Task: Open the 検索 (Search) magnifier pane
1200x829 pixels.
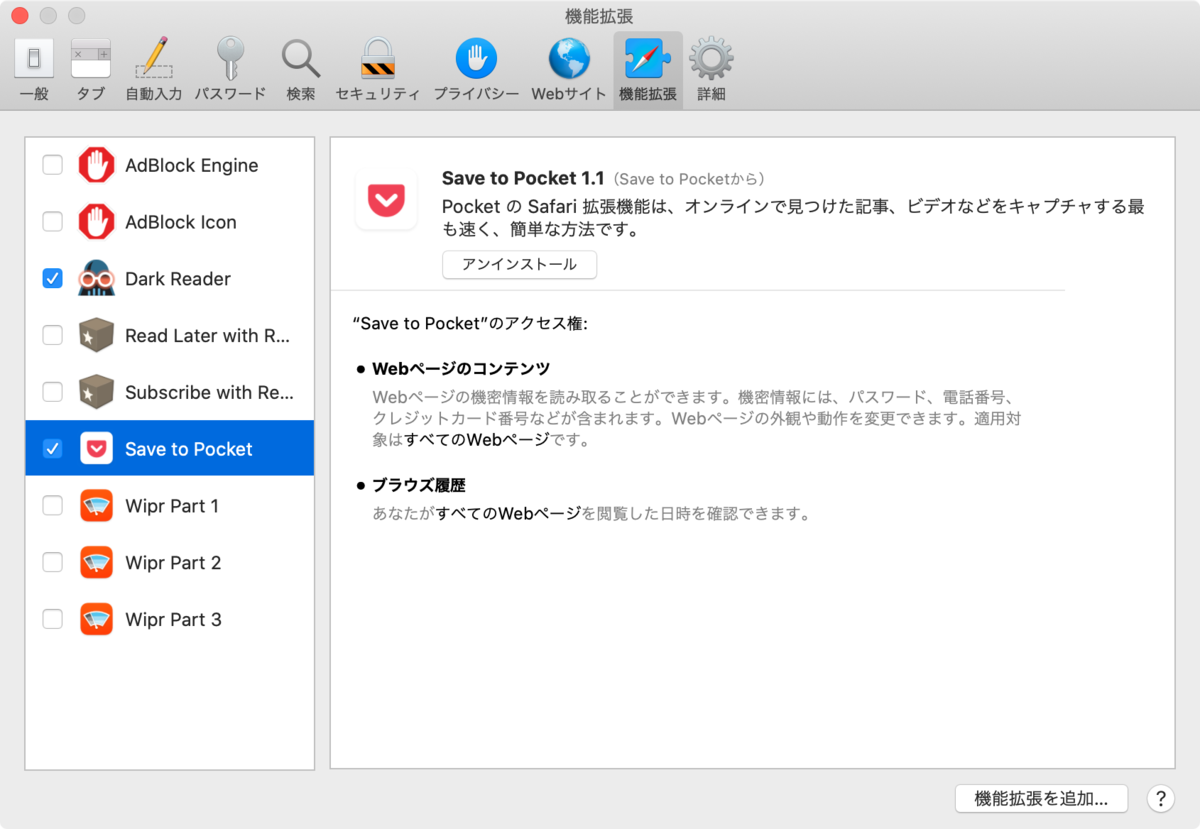Action: click(301, 70)
